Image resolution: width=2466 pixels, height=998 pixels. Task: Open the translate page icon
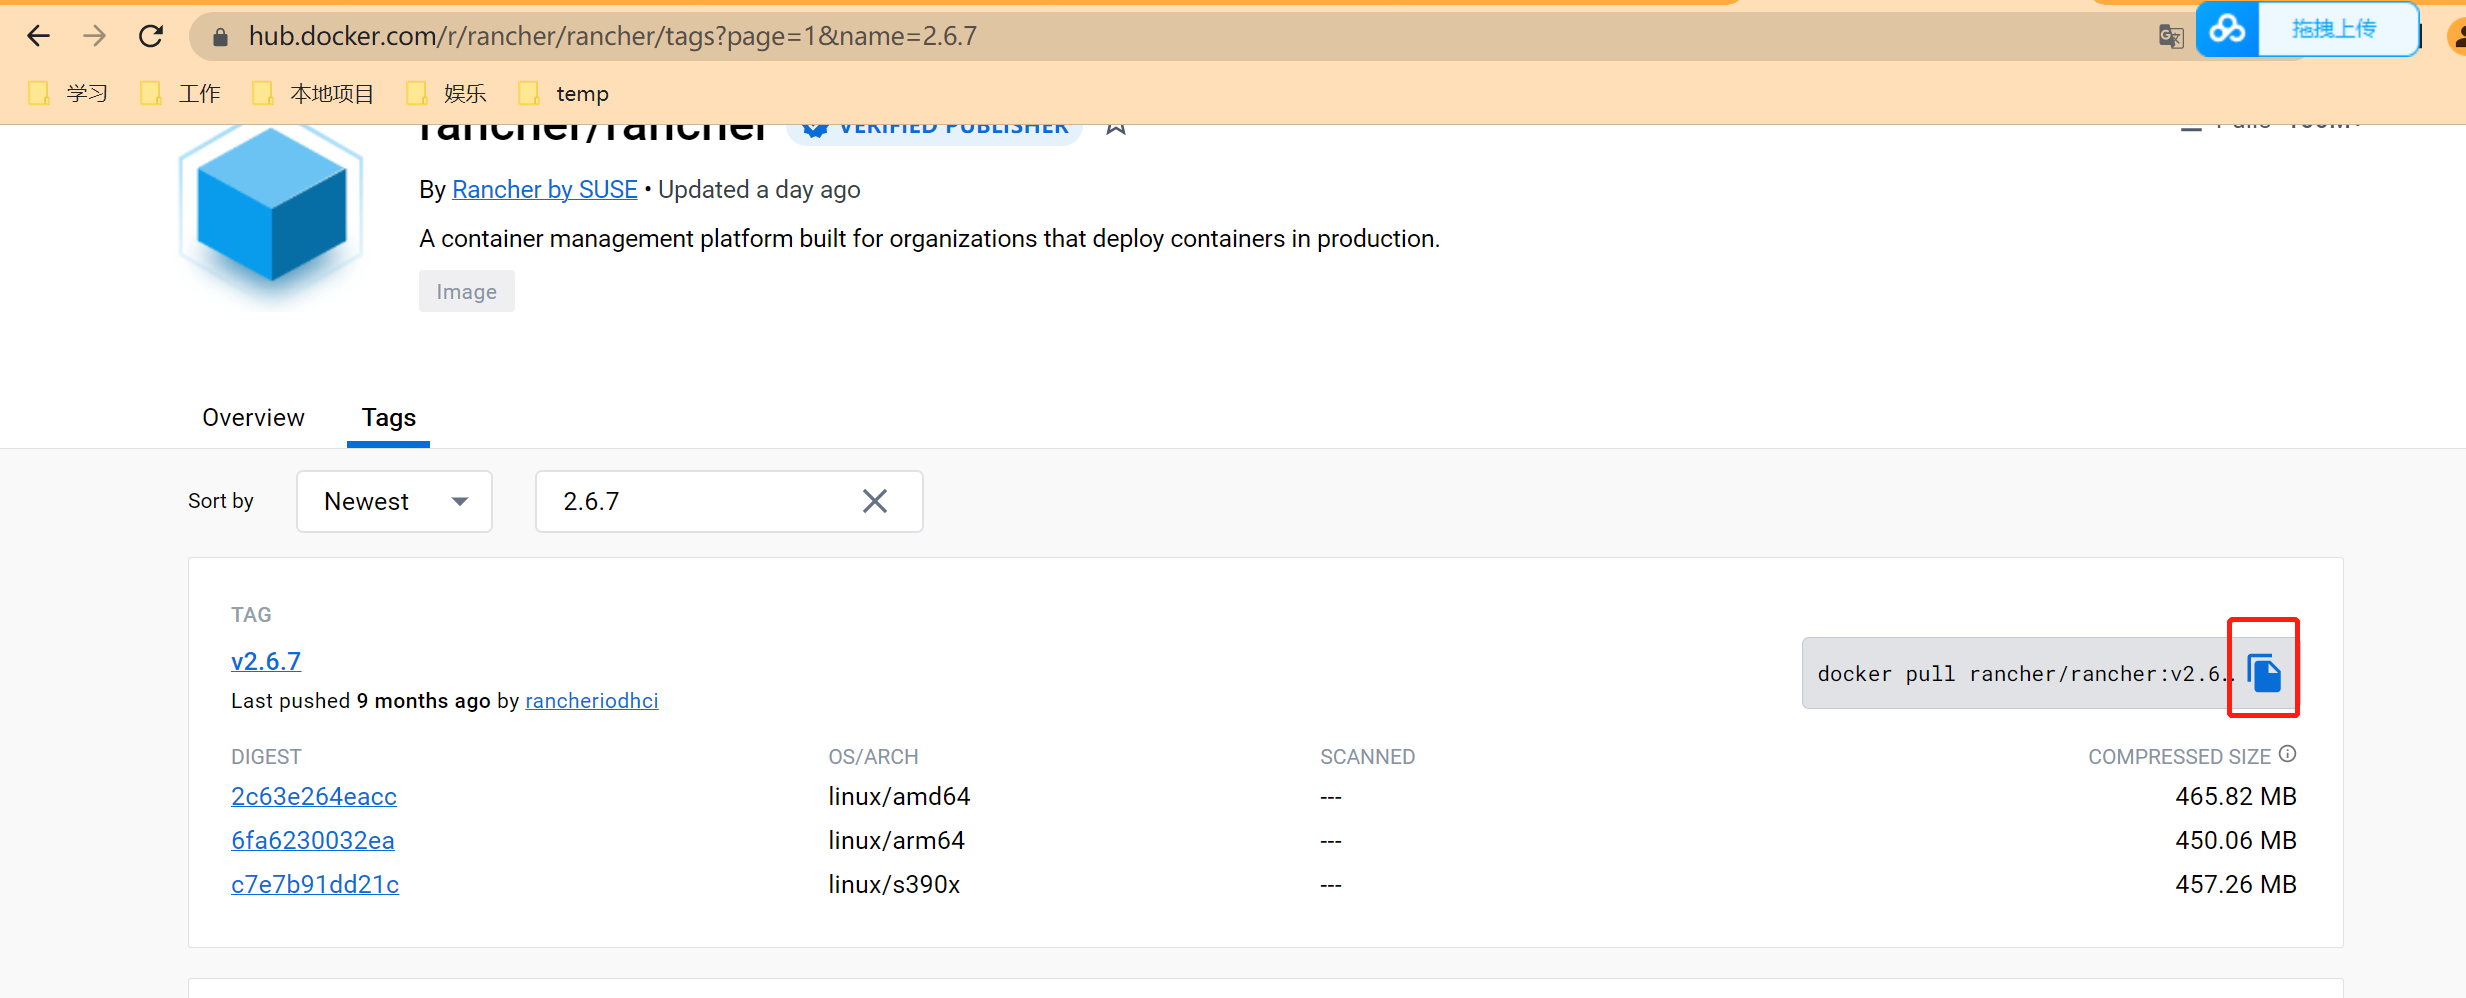[2170, 37]
